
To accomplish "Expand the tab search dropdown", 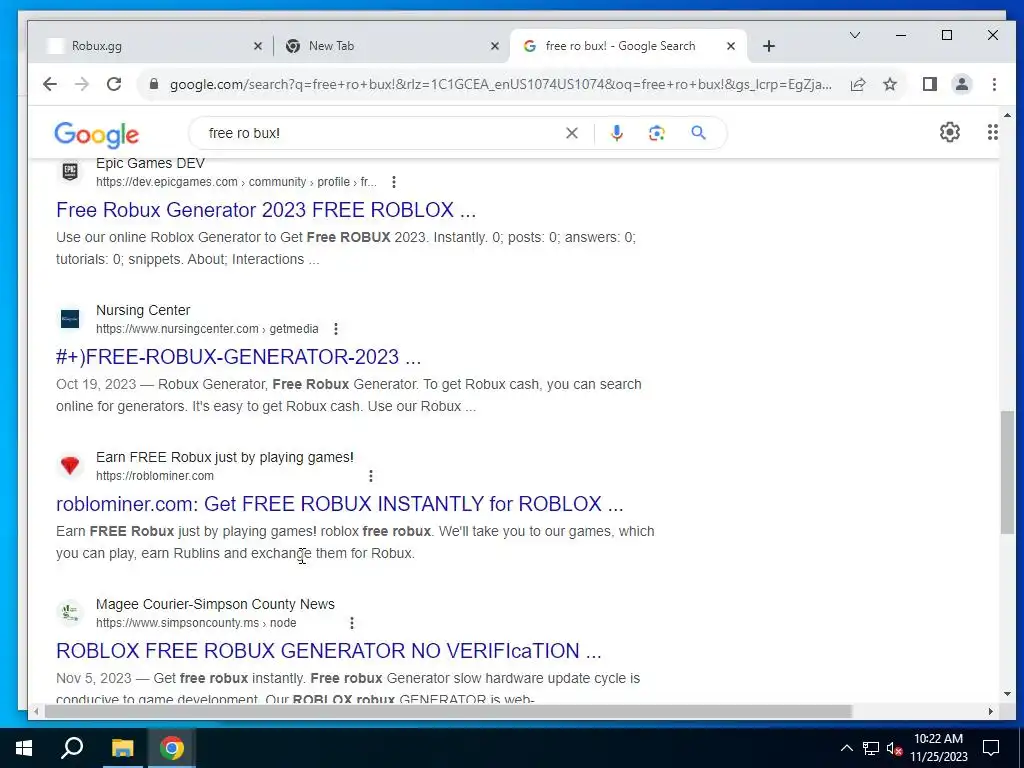I will click(x=854, y=35).
